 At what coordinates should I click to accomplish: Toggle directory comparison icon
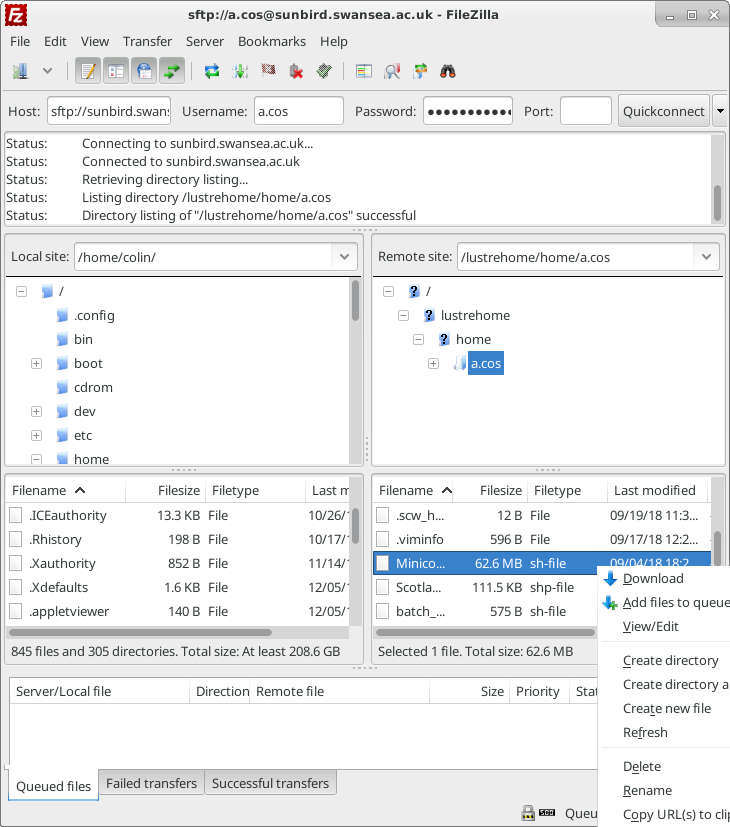[392, 71]
